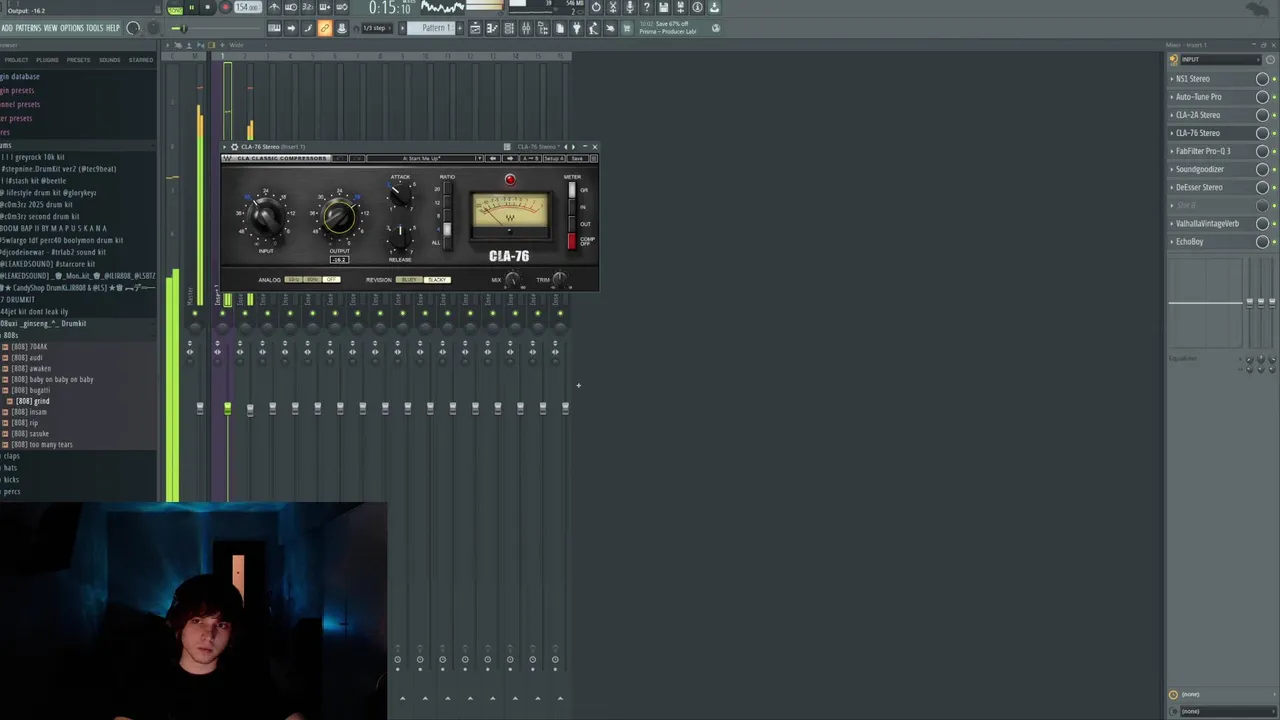Open the HELP menu

(x=112, y=28)
